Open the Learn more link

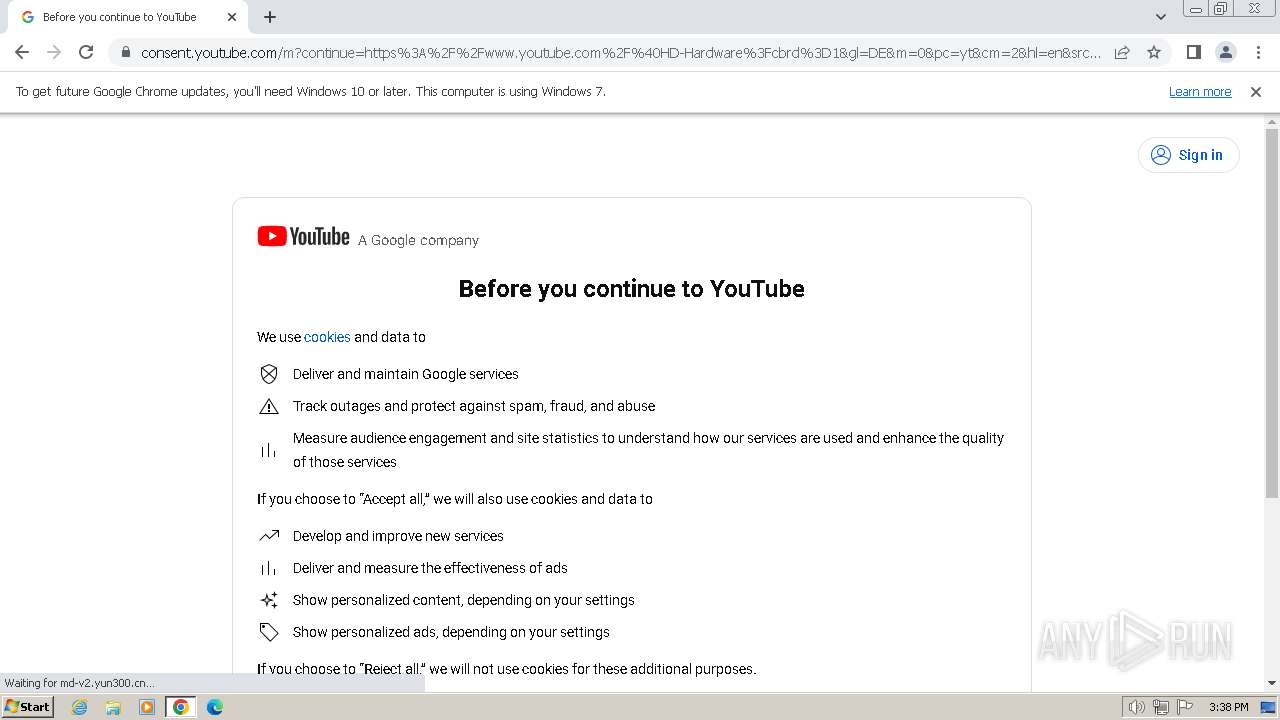coord(1200,91)
